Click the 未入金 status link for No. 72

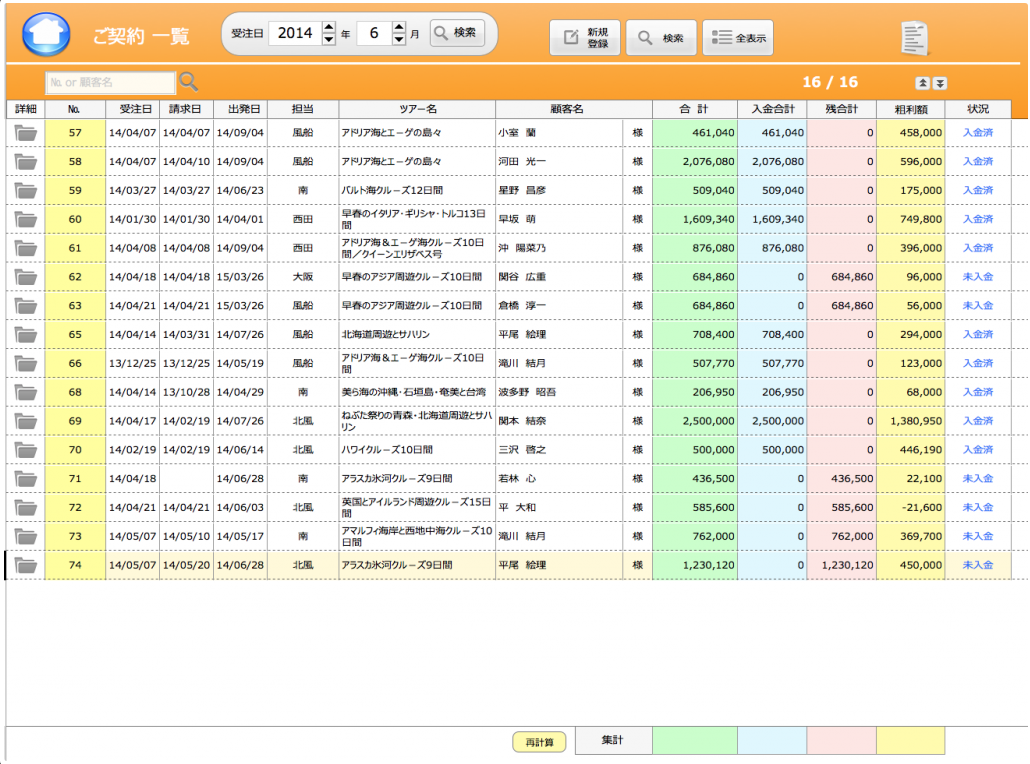[977, 507]
